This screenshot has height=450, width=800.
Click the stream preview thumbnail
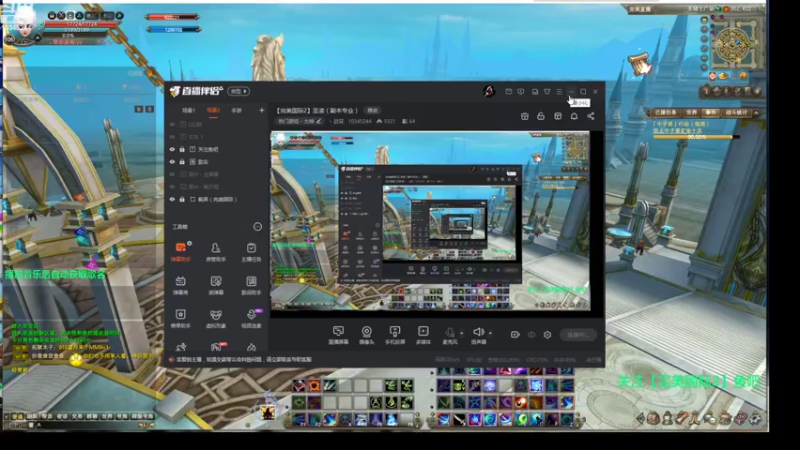[430, 221]
